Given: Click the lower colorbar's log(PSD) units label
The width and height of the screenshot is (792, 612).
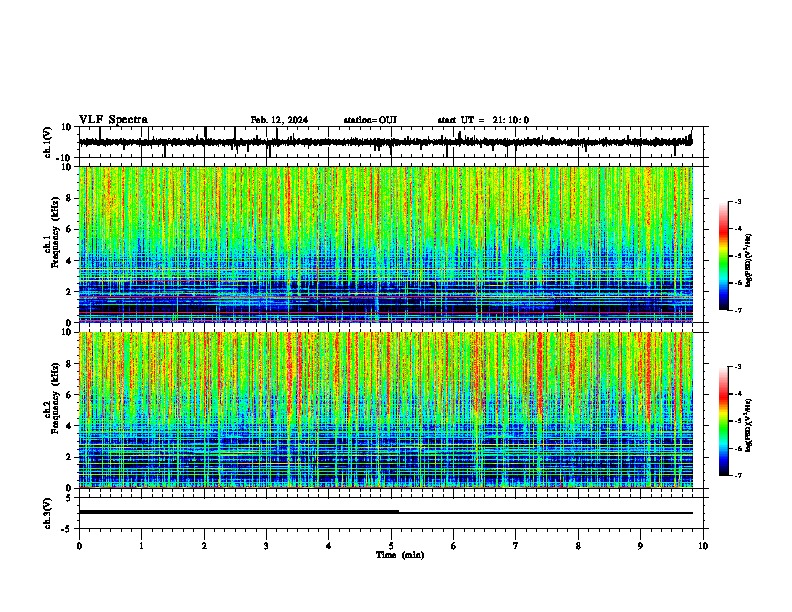Looking at the screenshot, I should 749,426.
